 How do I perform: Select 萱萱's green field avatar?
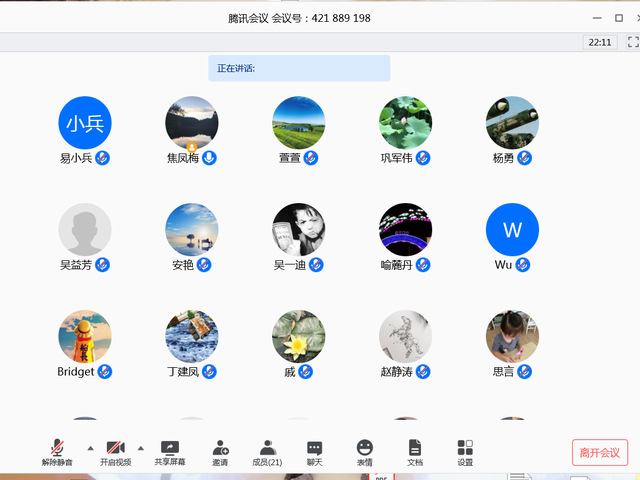(299, 122)
